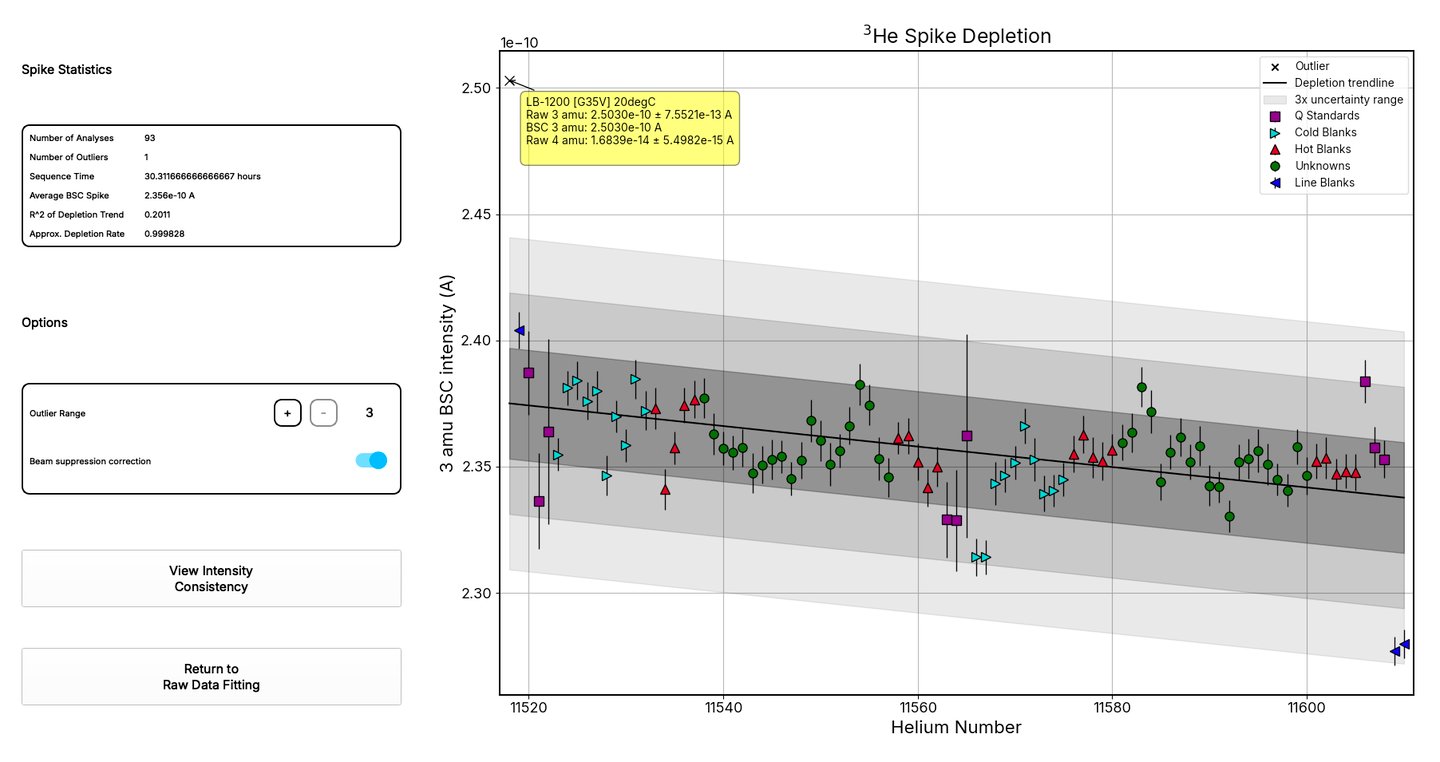
Task: Click the 'R^2 of Depletion Trend' label
Action: click(78, 214)
